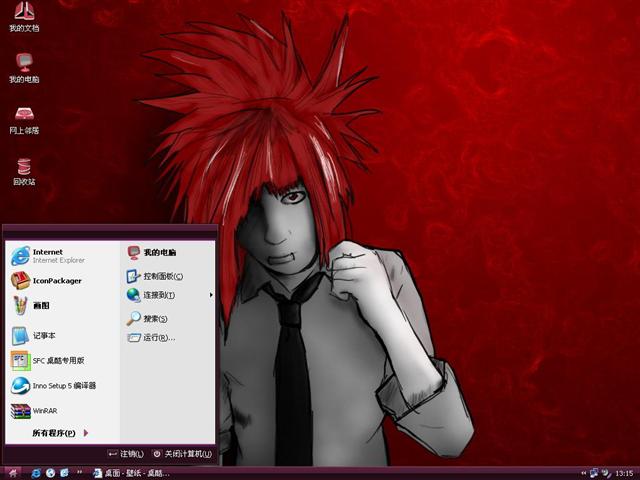Viewport: 640px width, 480px height.
Task: Click the third quick launch icon
Action: pyautogui.click(x=64, y=473)
